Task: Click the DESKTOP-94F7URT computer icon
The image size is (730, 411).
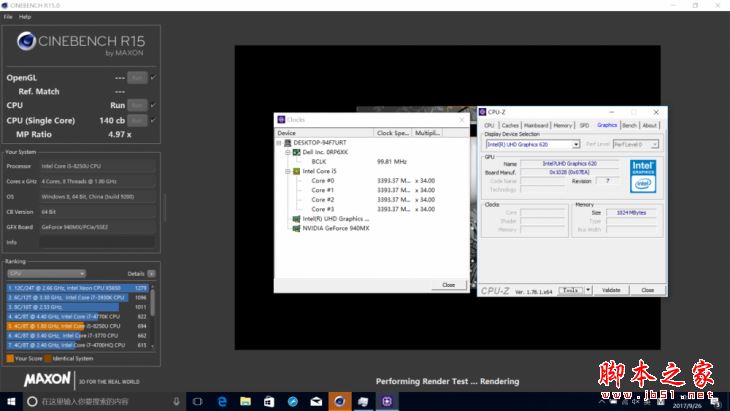Action: coord(288,142)
